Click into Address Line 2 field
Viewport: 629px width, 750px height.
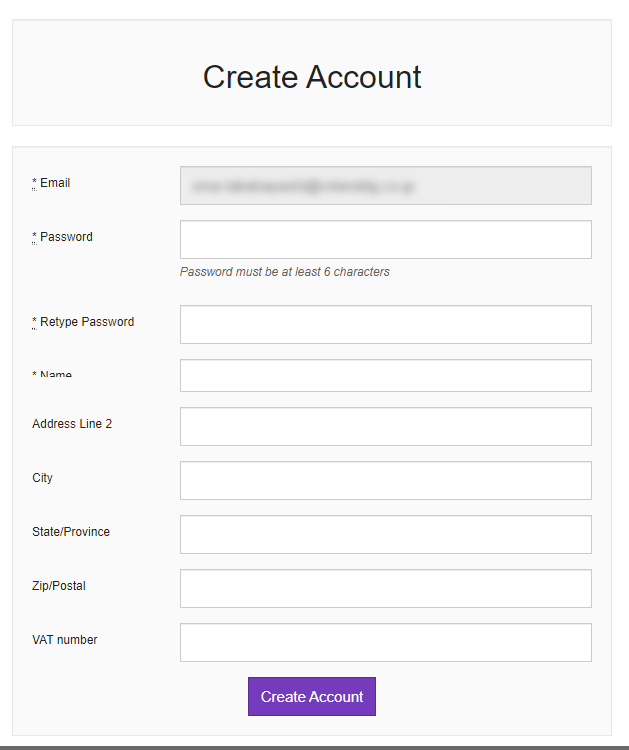click(385, 427)
